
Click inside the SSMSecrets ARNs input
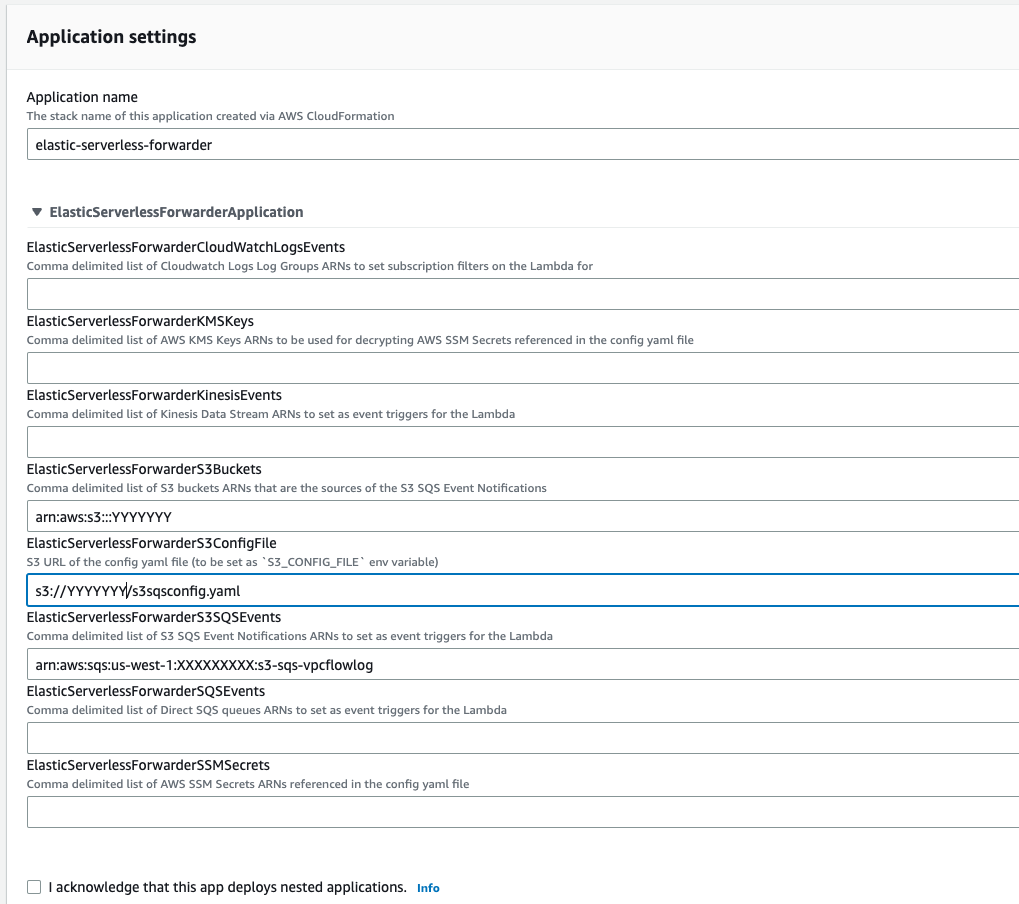coord(520,812)
